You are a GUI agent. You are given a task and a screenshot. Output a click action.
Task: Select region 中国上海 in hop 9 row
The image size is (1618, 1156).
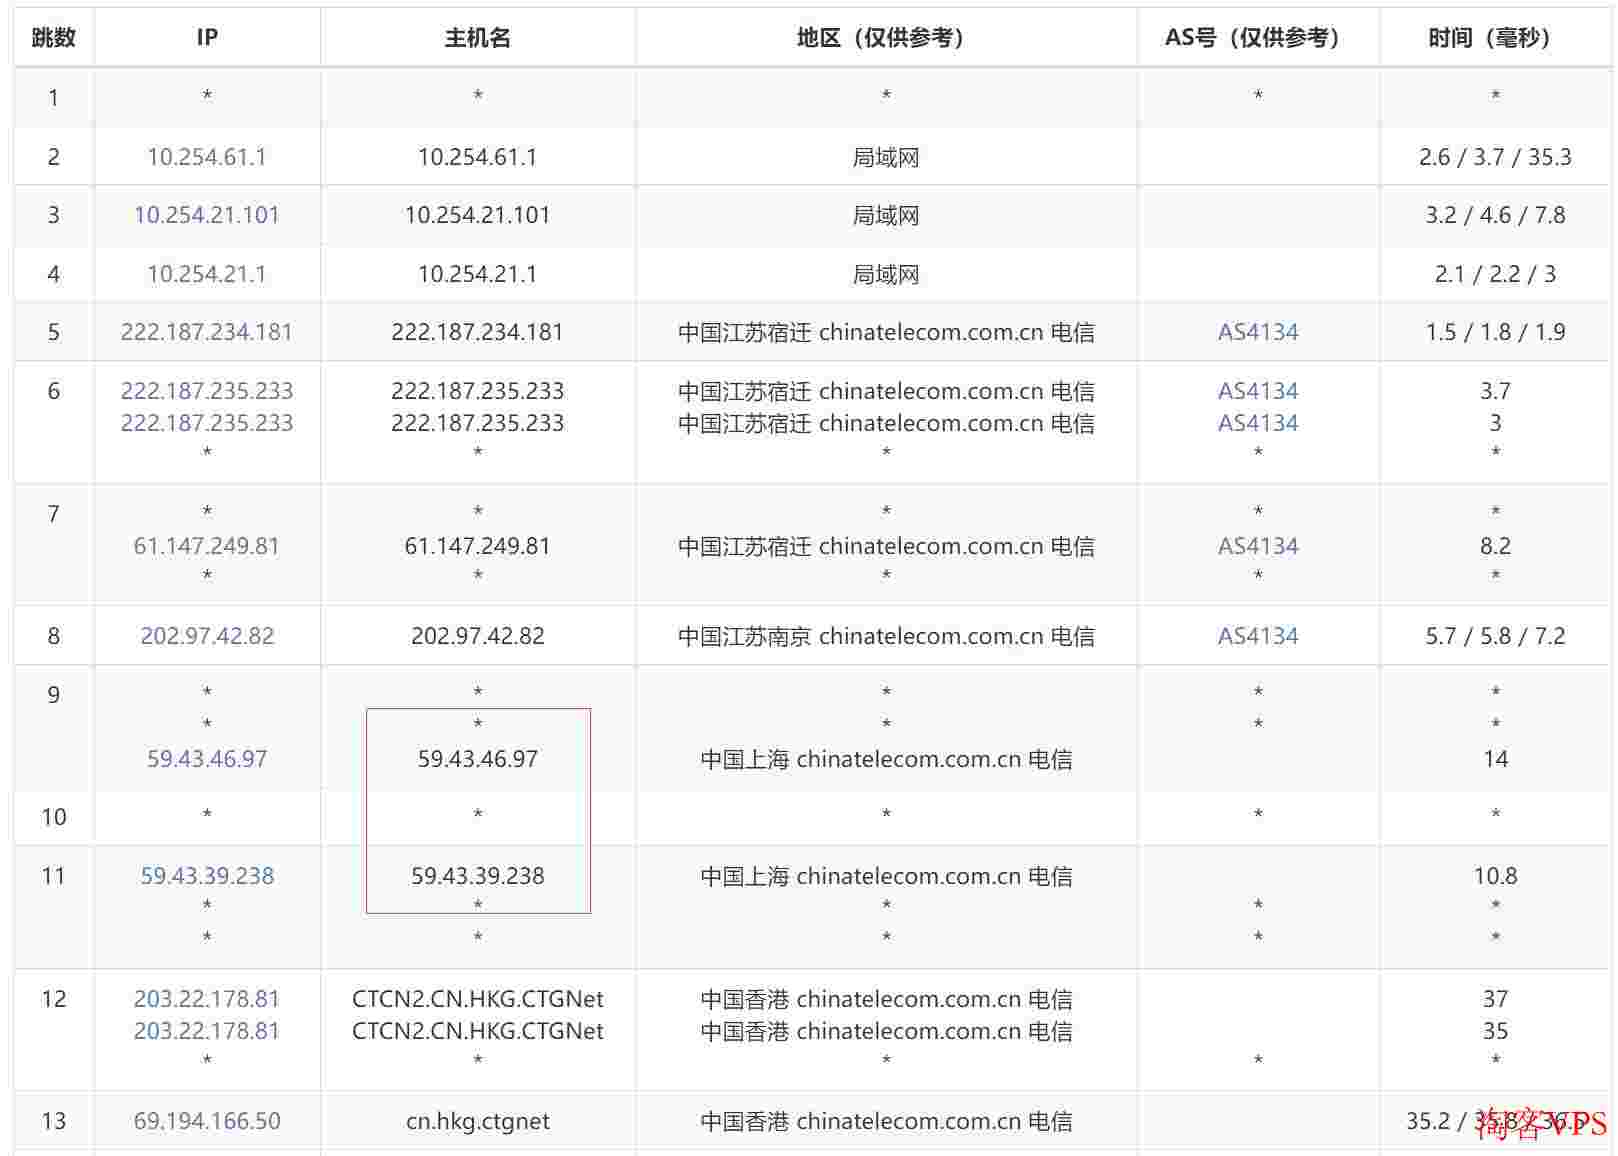coord(886,759)
